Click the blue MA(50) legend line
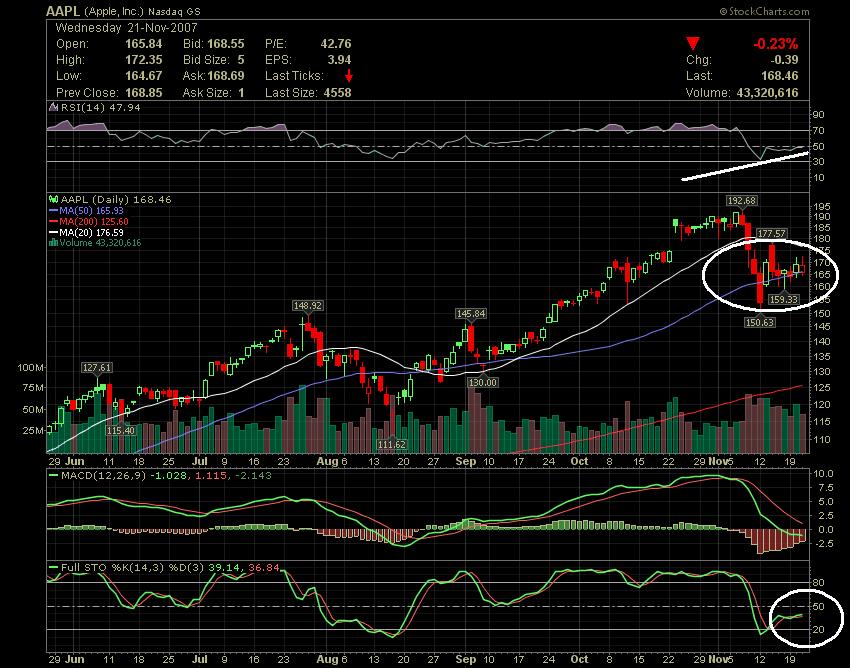850x668 pixels. pos(53,211)
